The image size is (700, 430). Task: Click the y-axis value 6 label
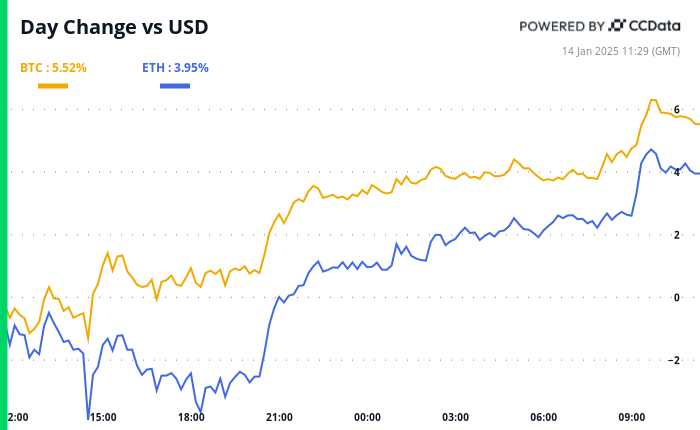[677, 109]
